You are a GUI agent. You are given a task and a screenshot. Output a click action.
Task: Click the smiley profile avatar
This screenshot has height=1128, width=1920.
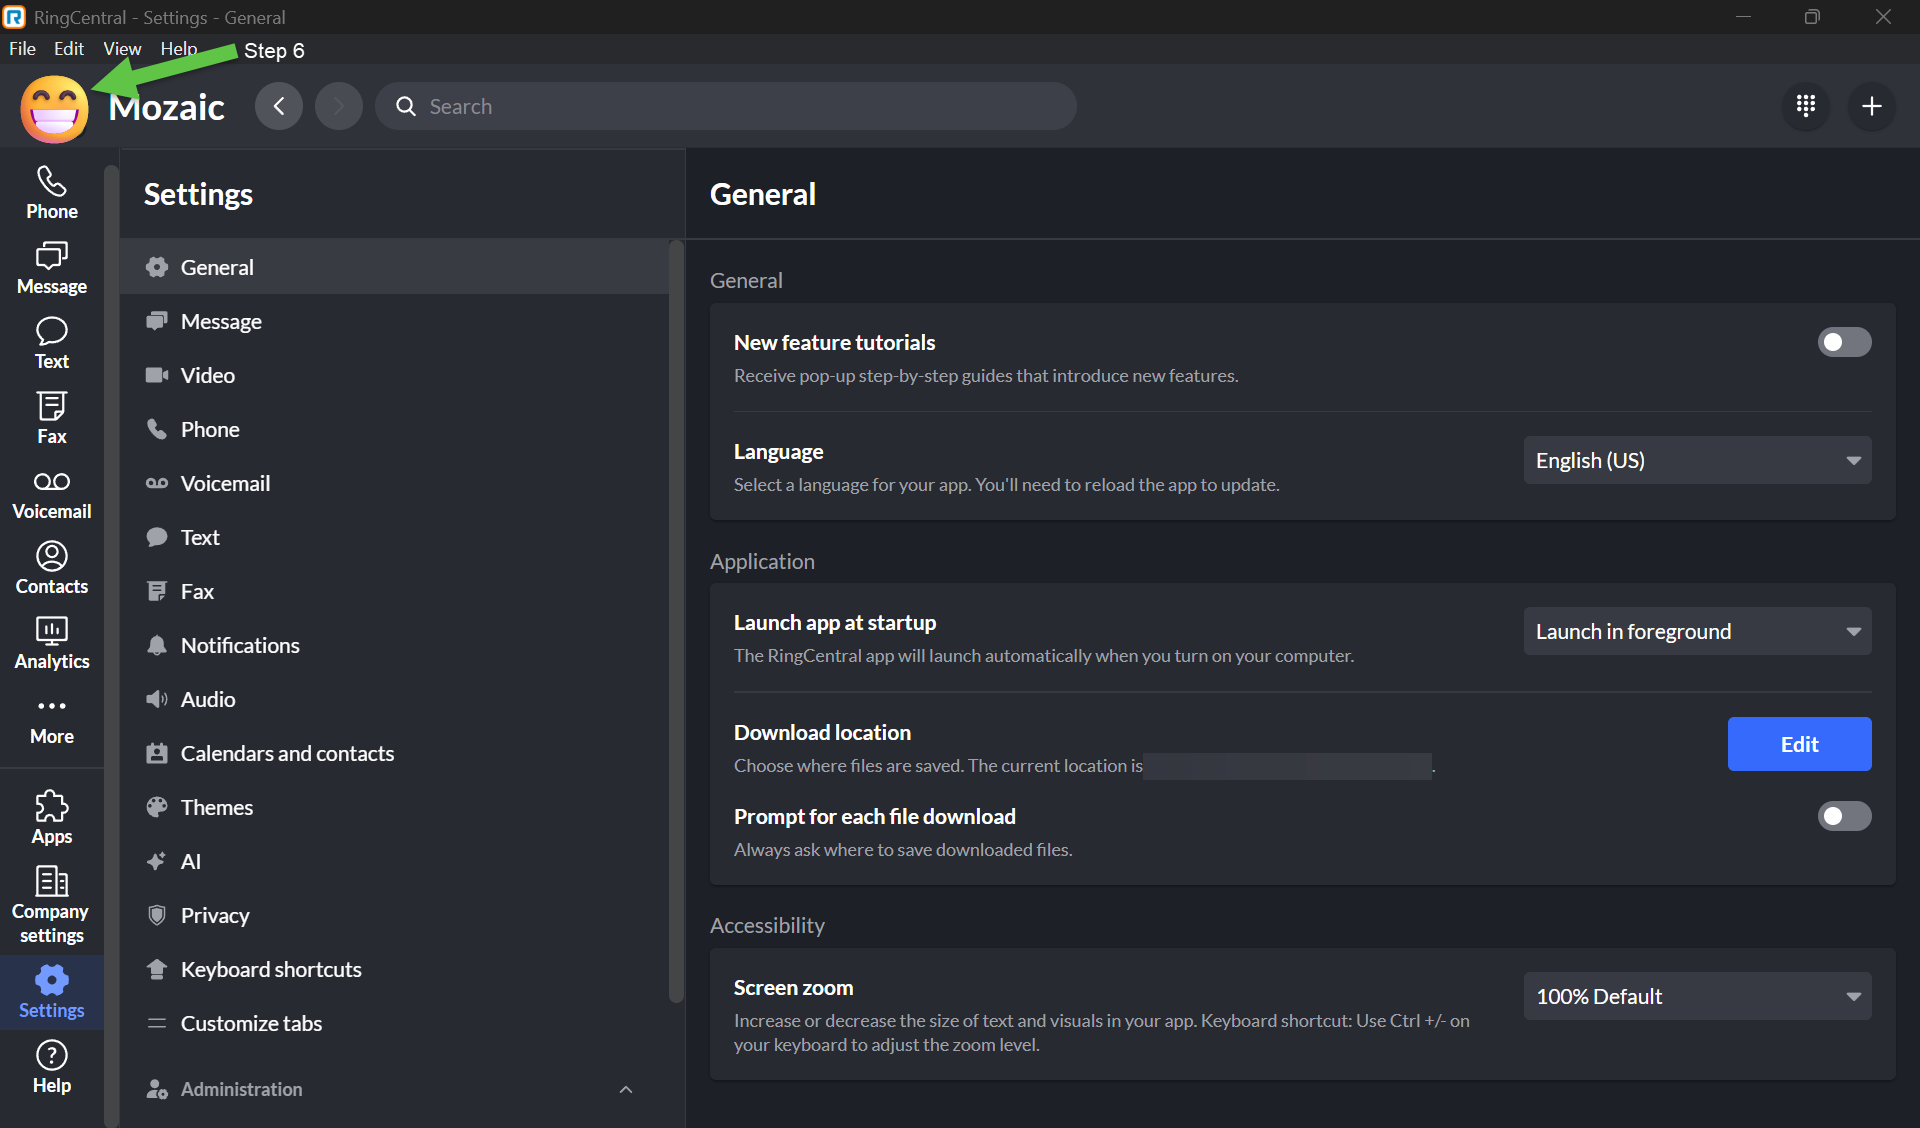[x=54, y=109]
